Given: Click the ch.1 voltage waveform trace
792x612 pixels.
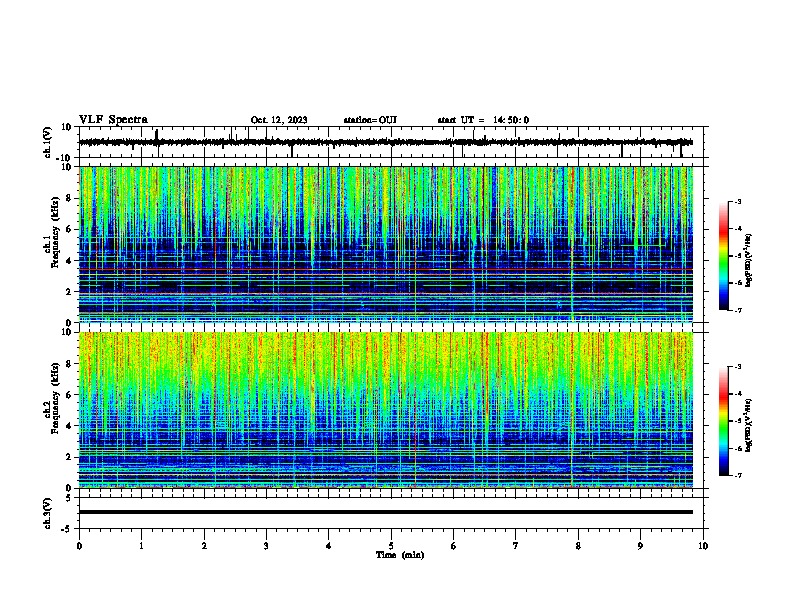Looking at the screenshot, I should (385, 142).
